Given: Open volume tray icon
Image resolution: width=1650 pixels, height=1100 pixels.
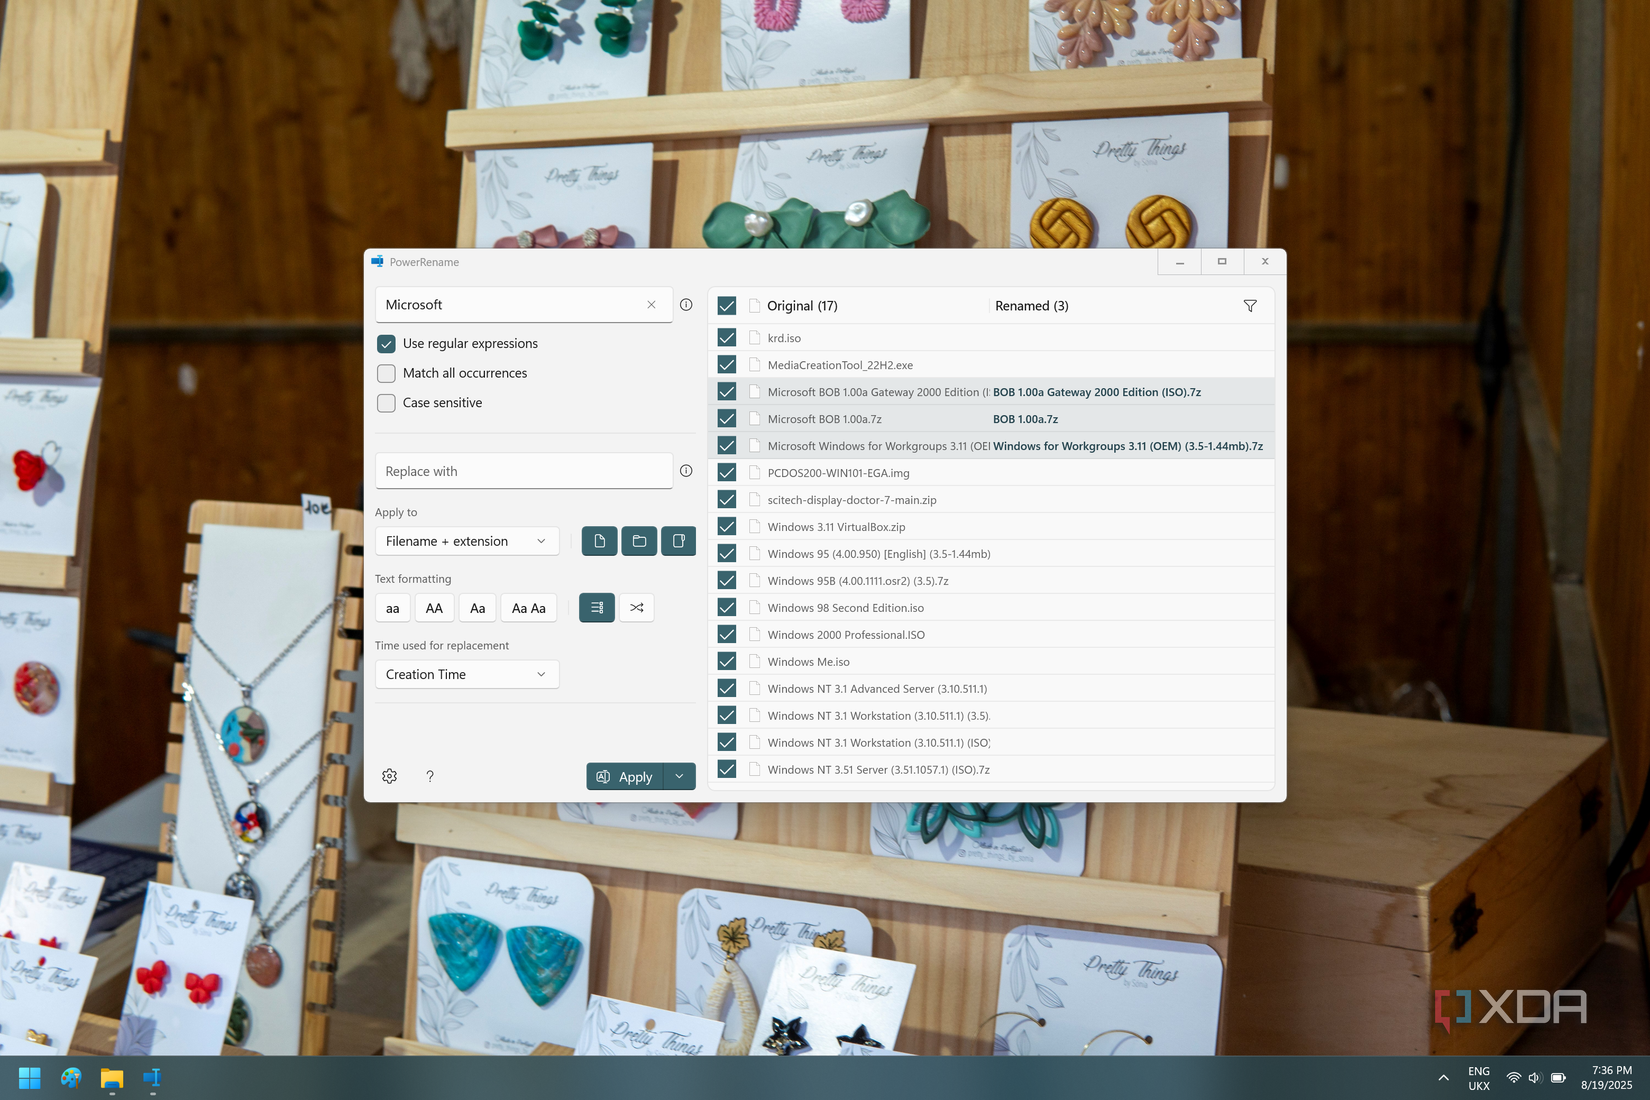Looking at the screenshot, I should 1535,1078.
